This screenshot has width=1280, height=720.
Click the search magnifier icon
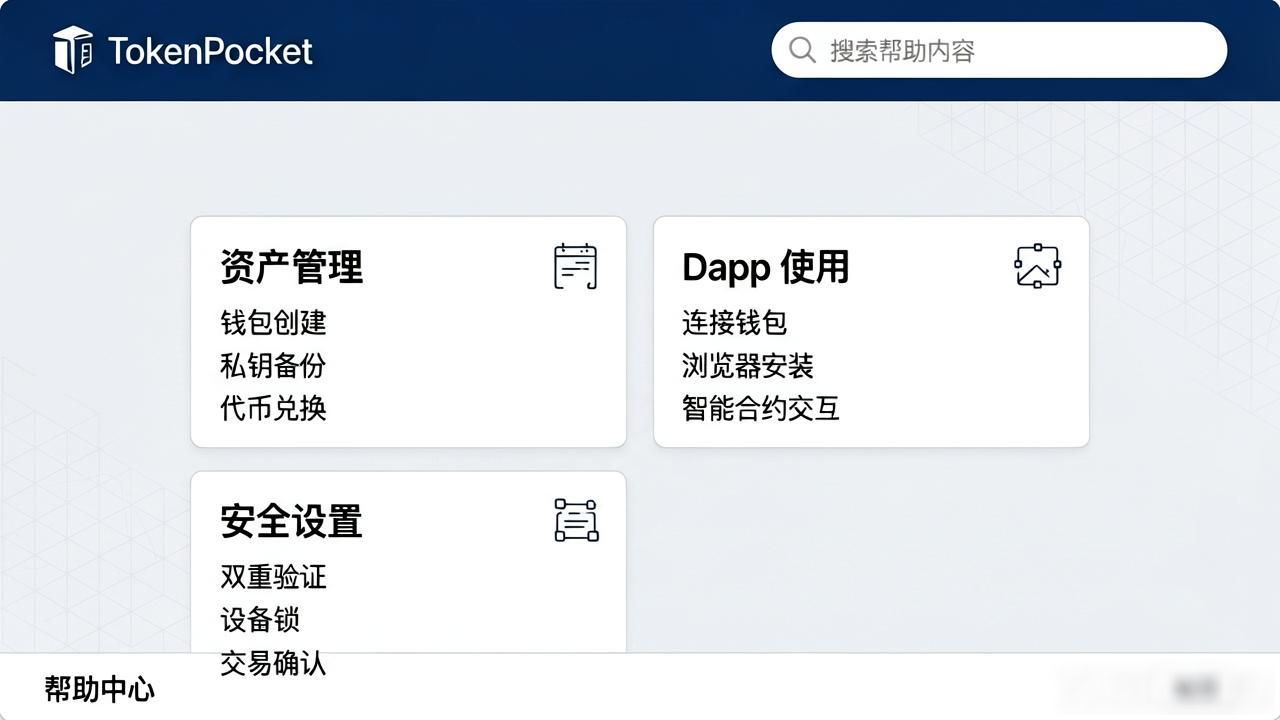click(802, 50)
